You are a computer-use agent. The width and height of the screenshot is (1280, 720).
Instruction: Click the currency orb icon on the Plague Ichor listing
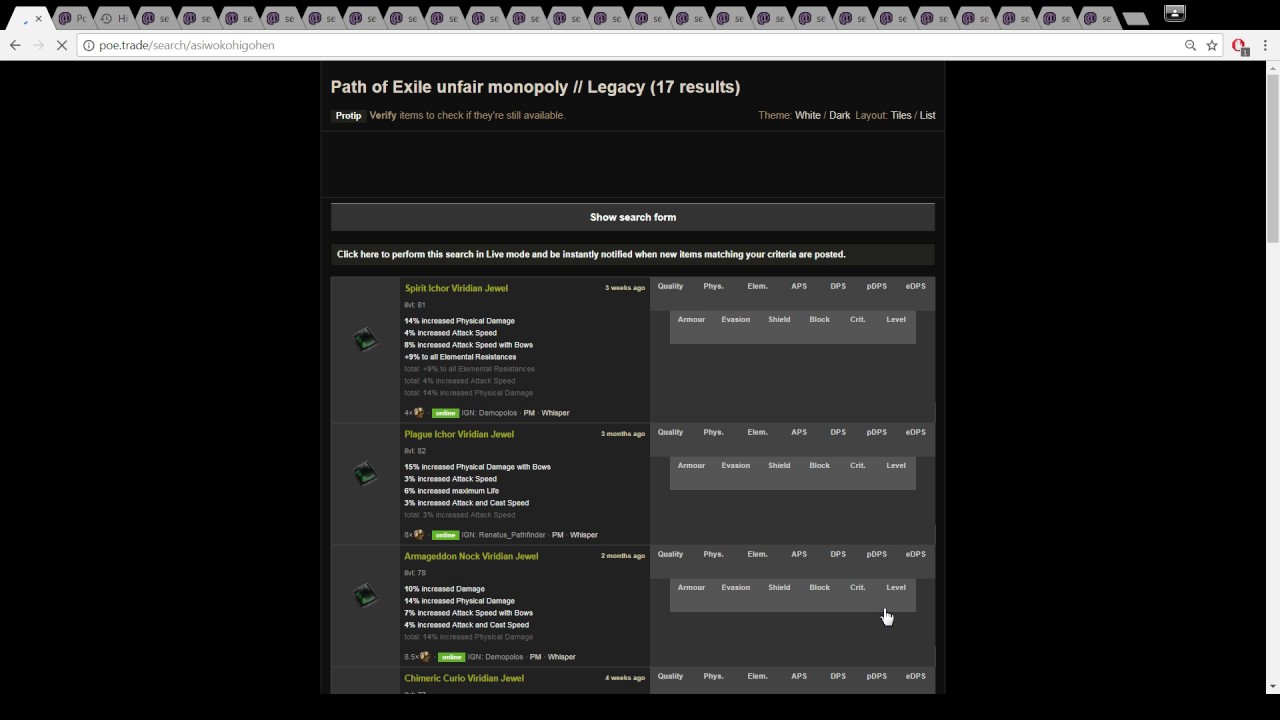click(419, 534)
